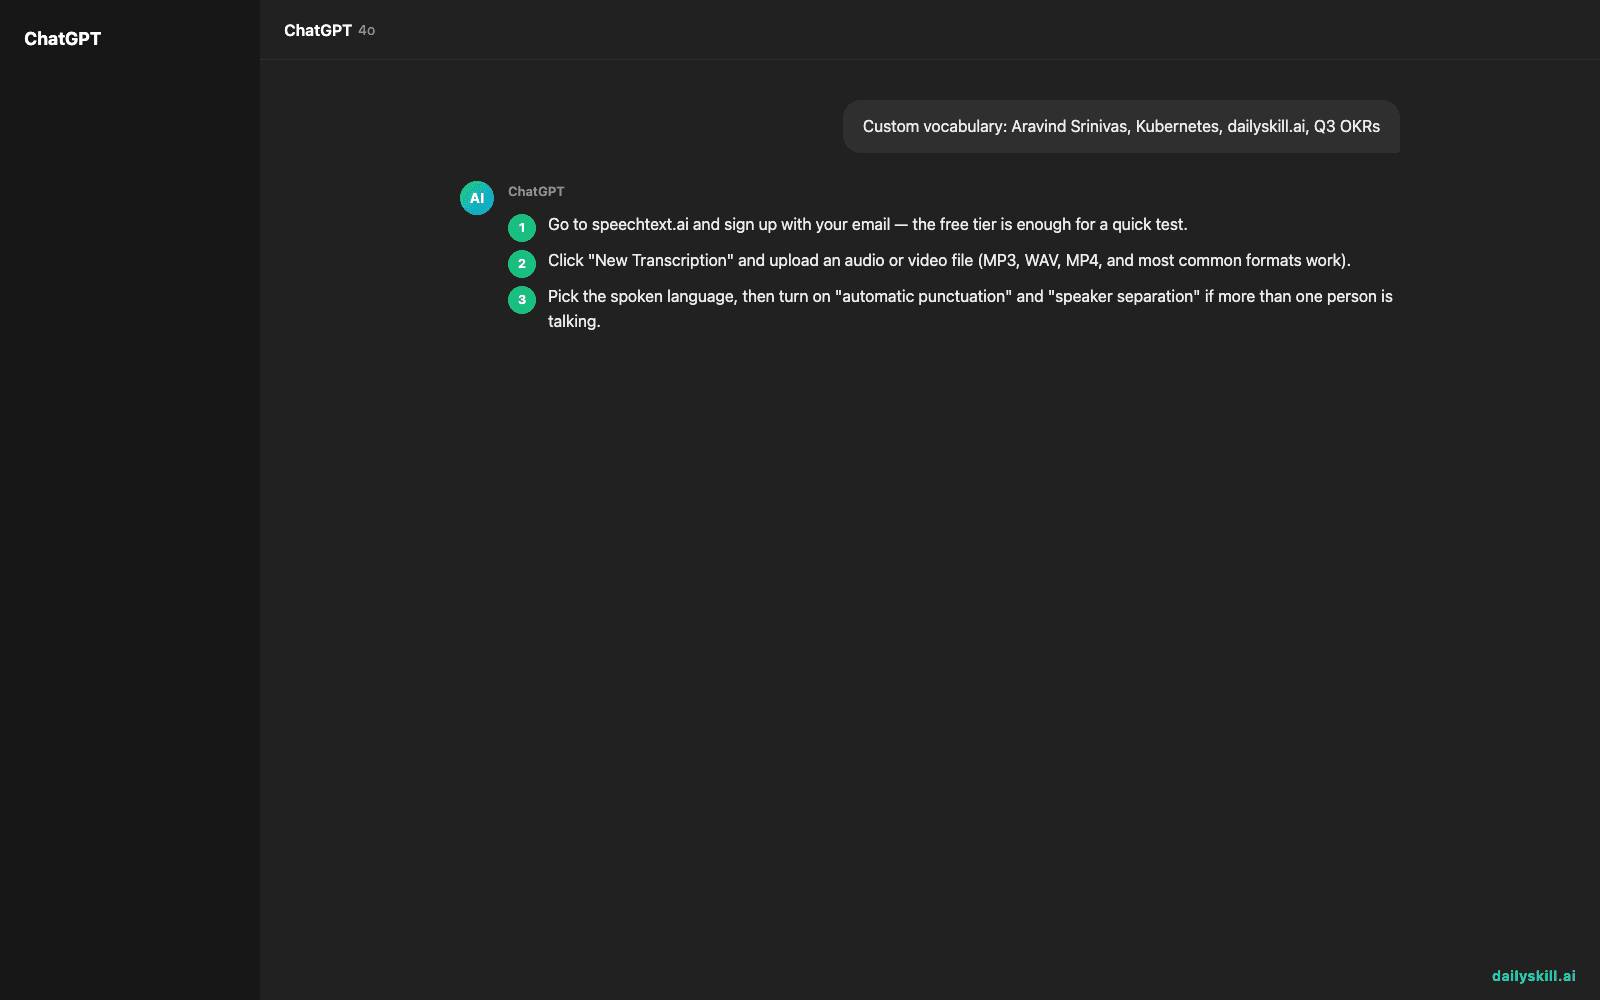
Task: Click the step about signing up at speechtext.ai
Action: pos(867,224)
